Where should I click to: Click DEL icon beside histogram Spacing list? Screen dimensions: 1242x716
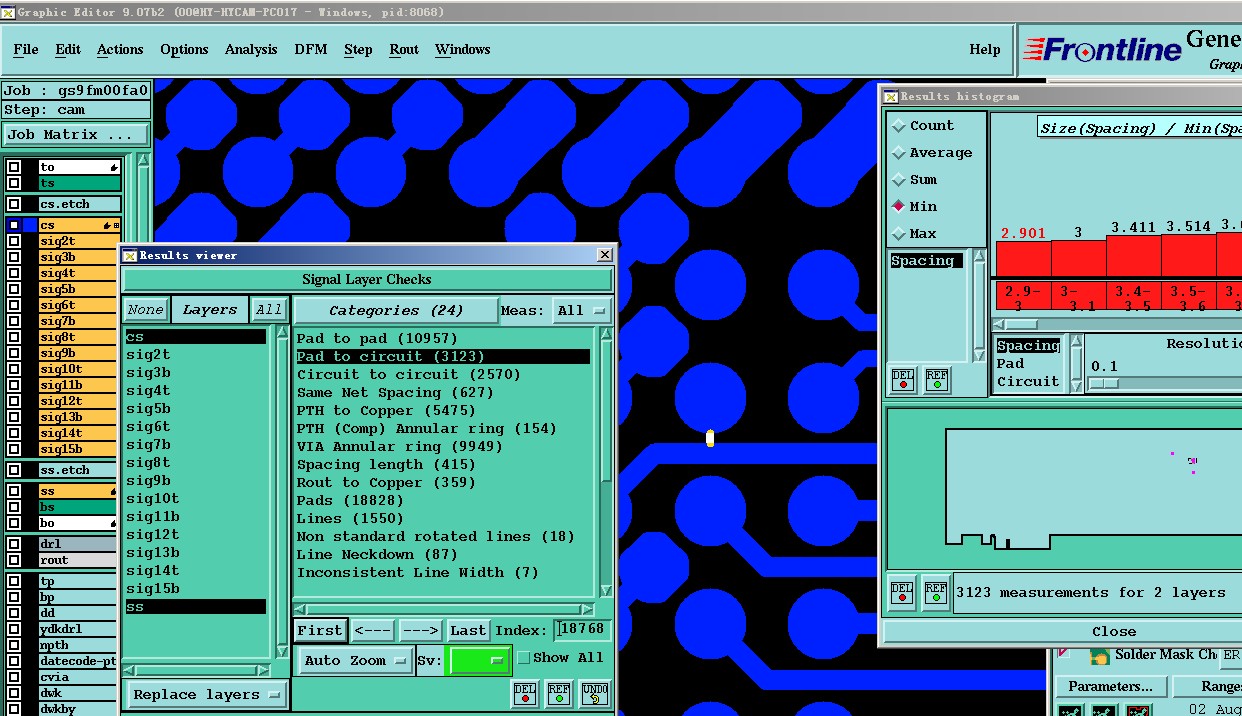pyautogui.click(x=903, y=380)
